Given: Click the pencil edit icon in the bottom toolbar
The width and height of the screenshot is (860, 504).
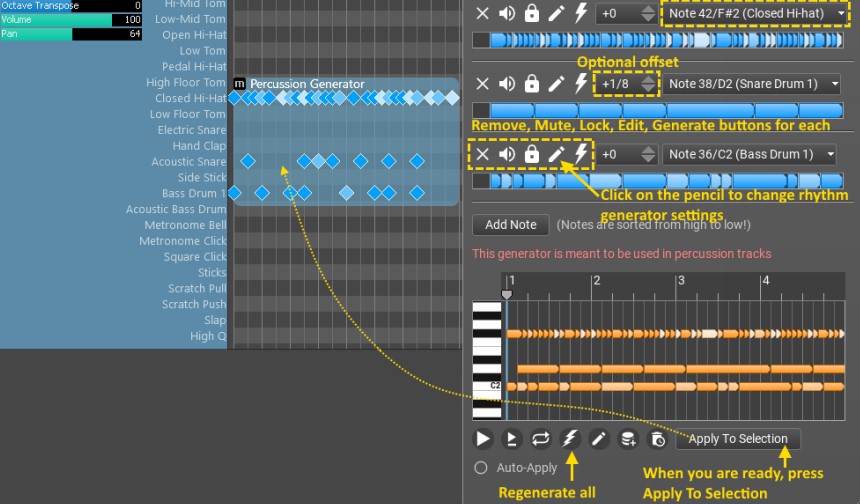Looking at the screenshot, I should (599, 439).
